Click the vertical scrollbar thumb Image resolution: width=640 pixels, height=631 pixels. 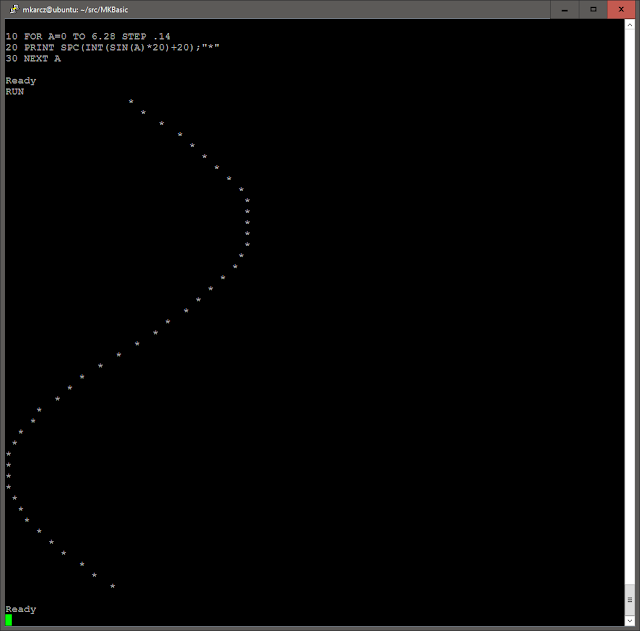click(x=629, y=600)
